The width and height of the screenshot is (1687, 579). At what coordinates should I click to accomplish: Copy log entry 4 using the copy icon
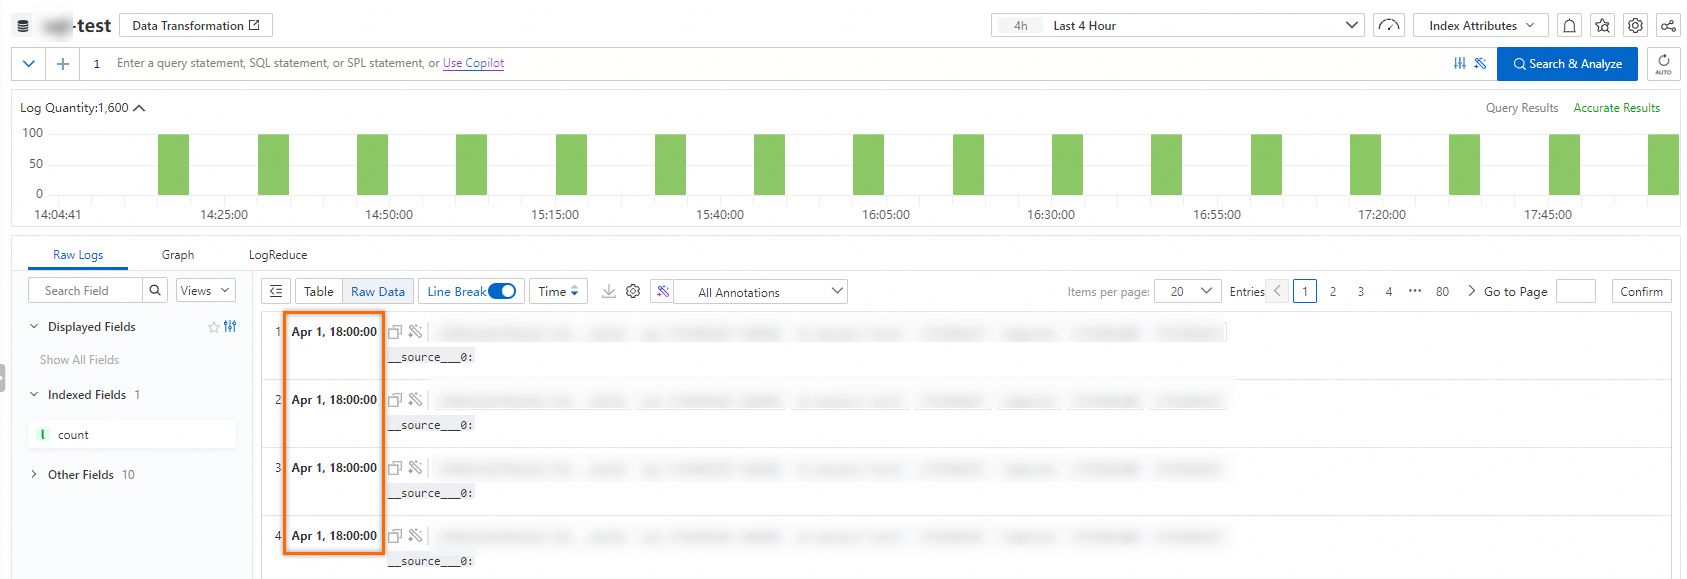coord(395,536)
